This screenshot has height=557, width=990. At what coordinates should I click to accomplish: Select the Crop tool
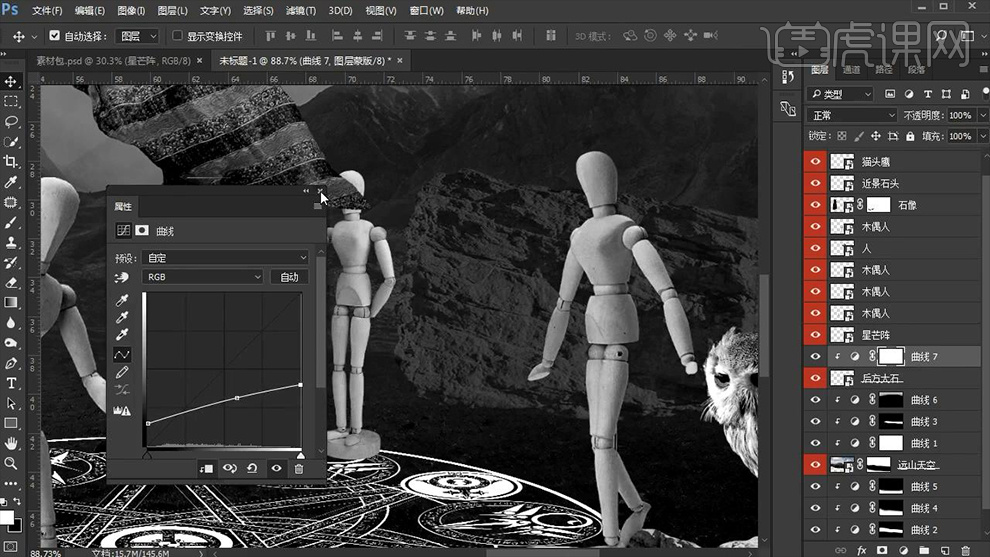tap(11, 162)
